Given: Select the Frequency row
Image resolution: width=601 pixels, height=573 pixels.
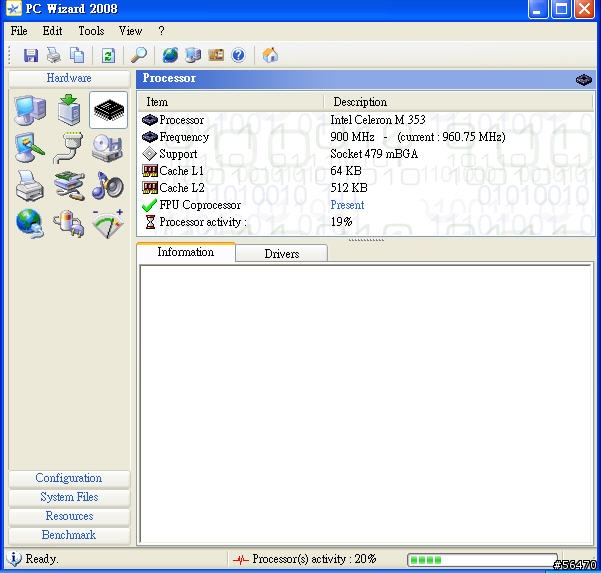Looking at the screenshot, I should click(x=366, y=137).
